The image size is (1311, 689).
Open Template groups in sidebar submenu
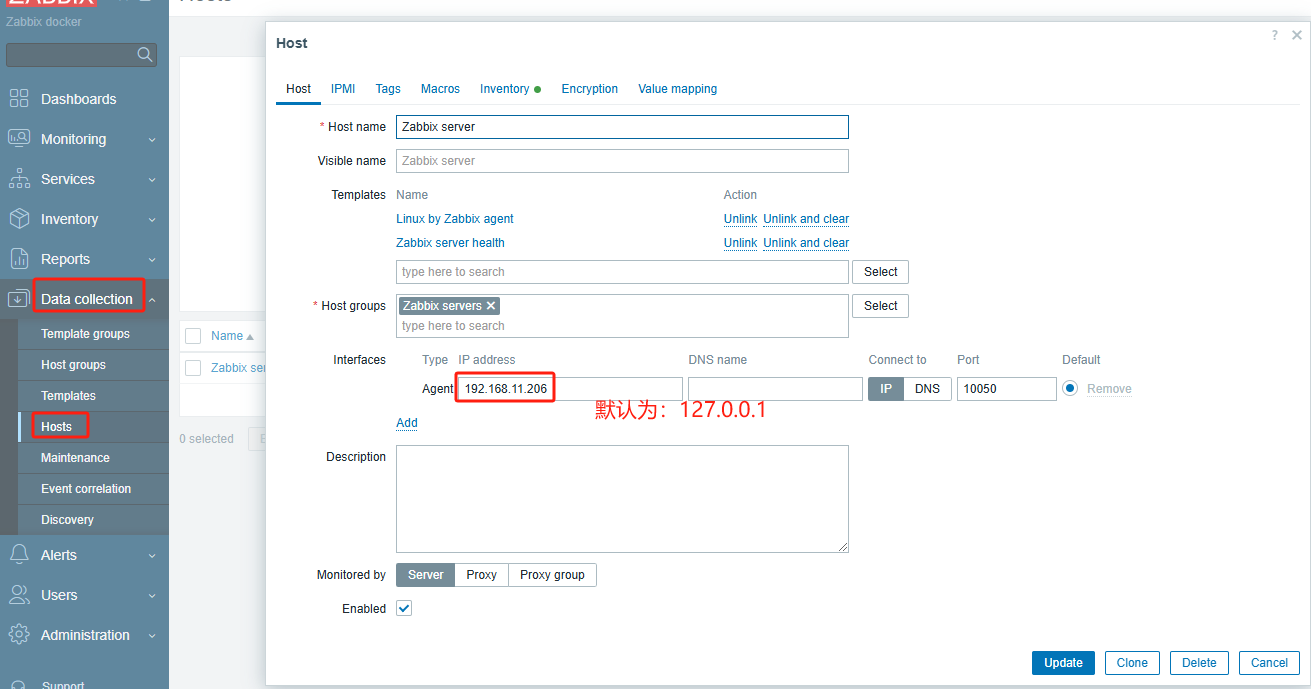[85, 334]
